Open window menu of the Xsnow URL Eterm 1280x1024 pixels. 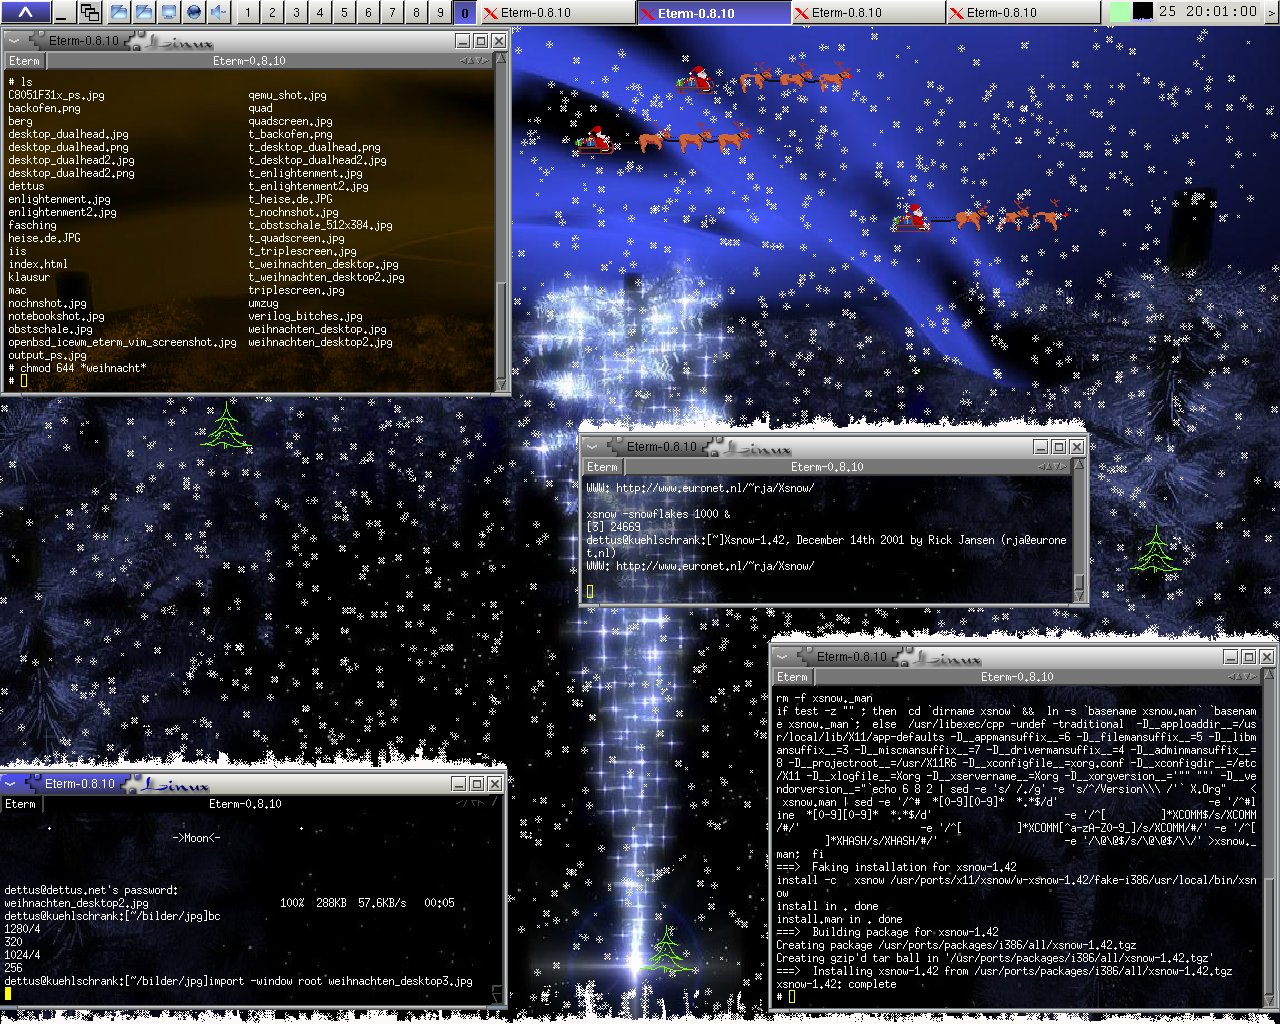pos(592,447)
